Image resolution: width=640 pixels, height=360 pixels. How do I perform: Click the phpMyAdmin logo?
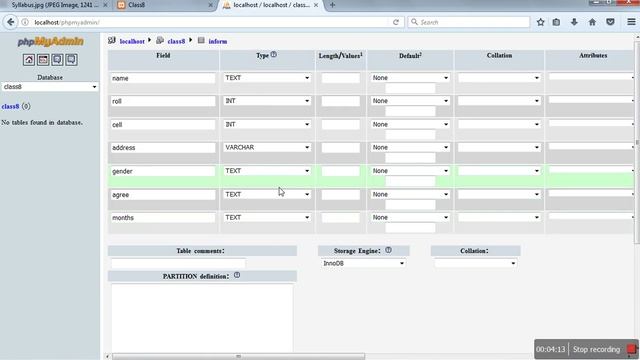[50, 42]
